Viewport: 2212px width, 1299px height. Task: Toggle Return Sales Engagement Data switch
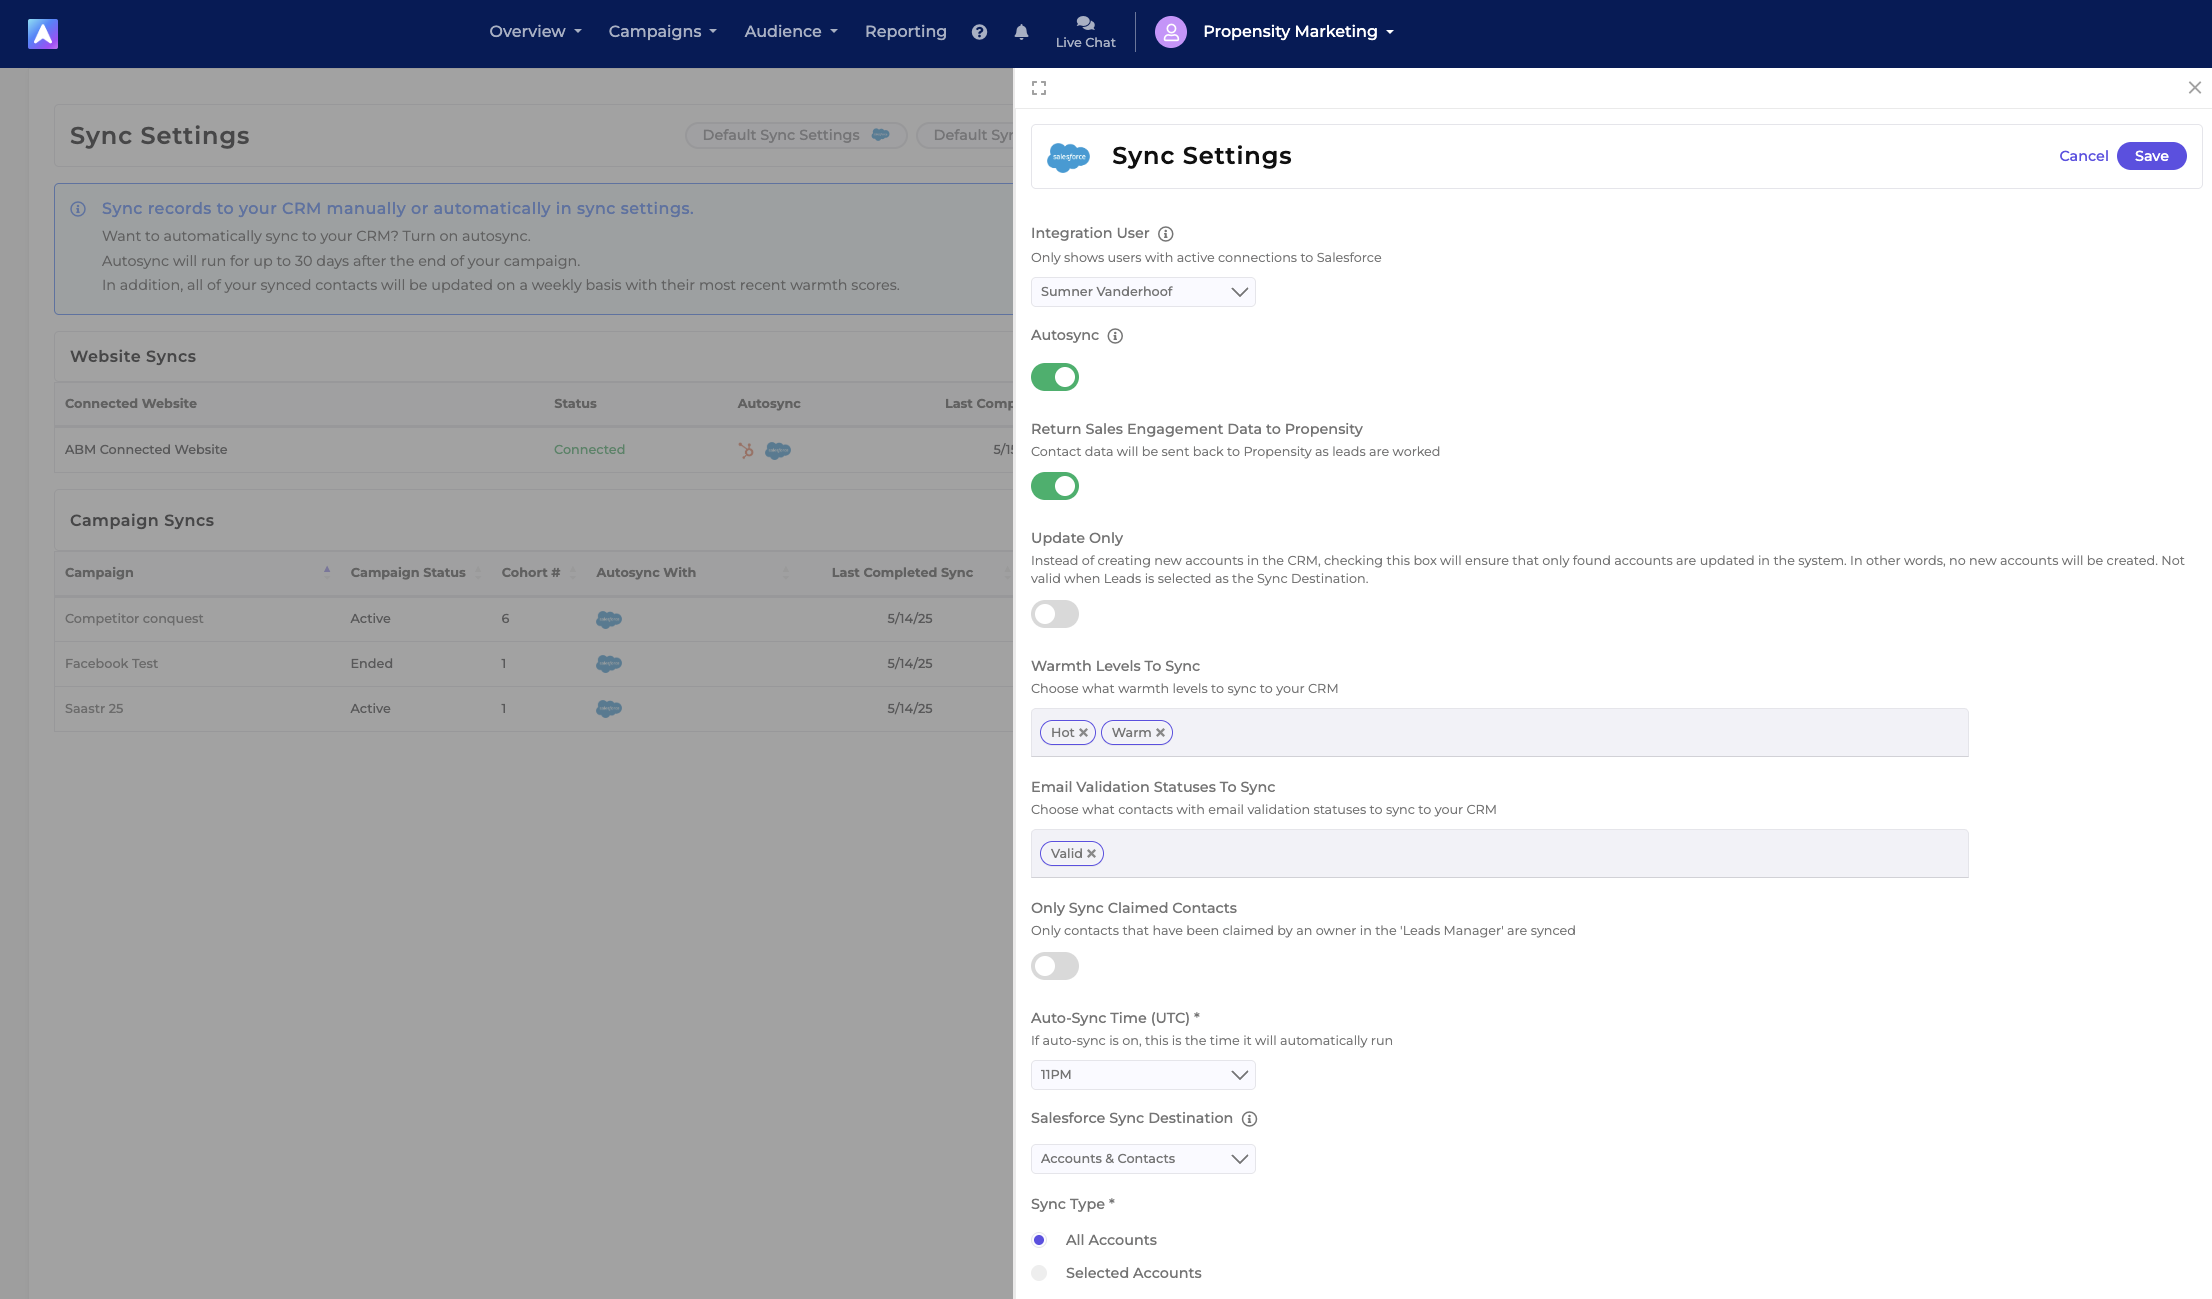[1055, 486]
